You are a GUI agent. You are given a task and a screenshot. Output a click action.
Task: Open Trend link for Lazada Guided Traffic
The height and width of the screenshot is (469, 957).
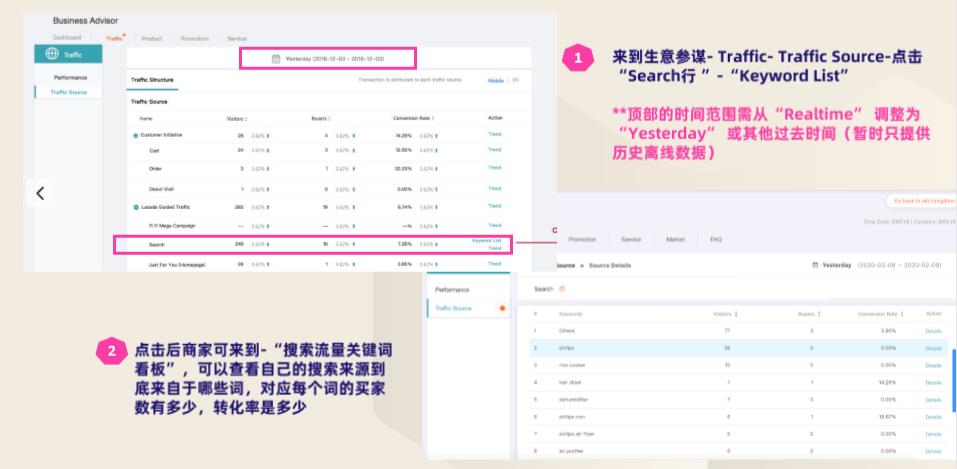tap(494, 206)
